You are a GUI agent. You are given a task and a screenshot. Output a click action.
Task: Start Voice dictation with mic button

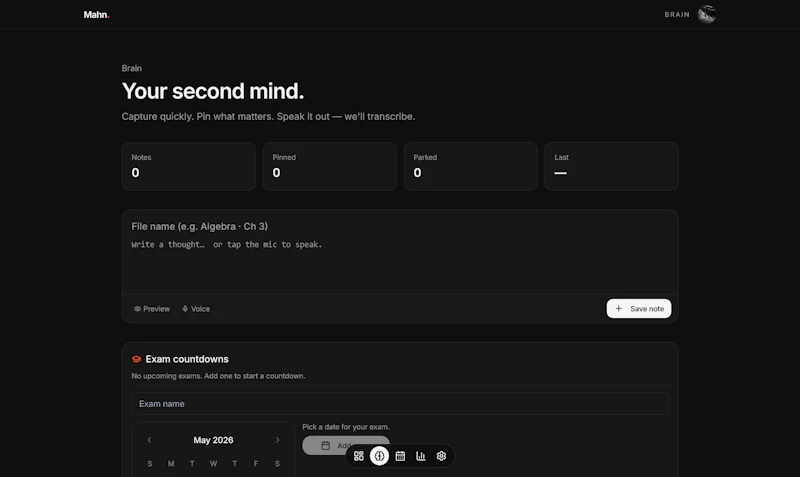pyautogui.click(x=196, y=309)
